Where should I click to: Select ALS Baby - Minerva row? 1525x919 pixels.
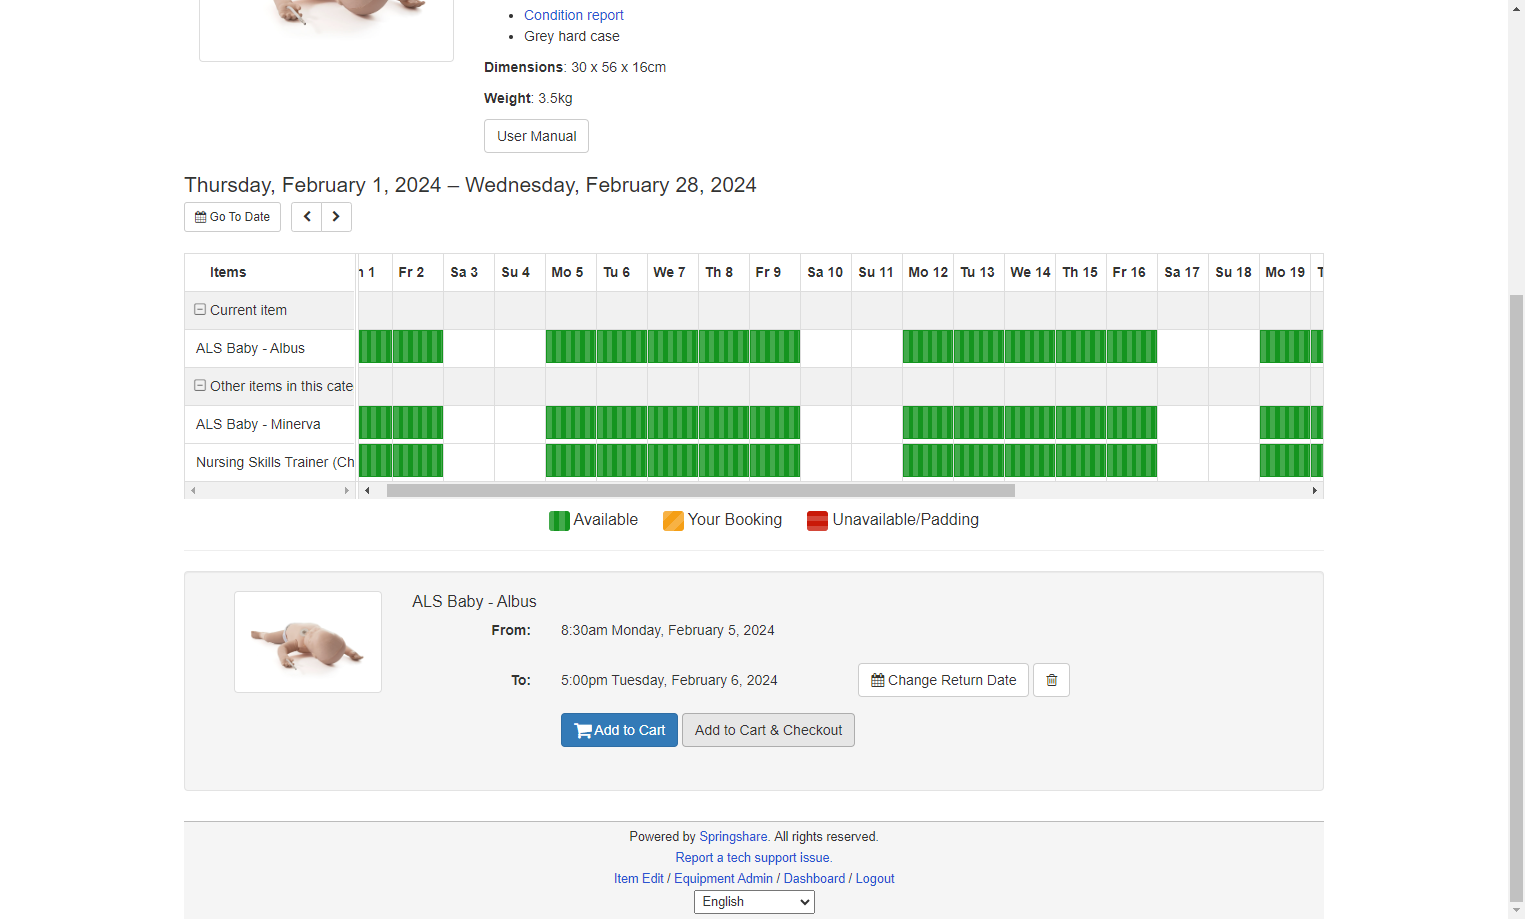click(x=270, y=424)
